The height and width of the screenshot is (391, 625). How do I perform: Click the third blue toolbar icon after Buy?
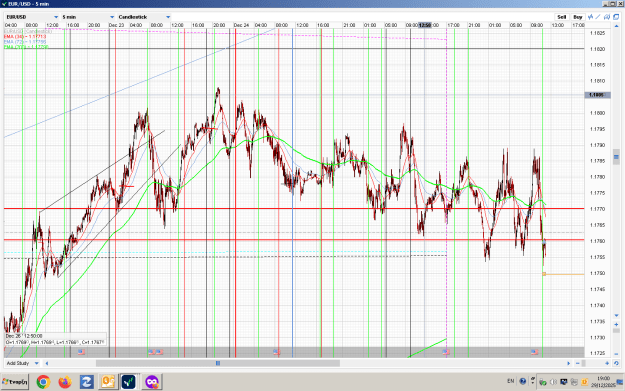pyautogui.click(x=607, y=17)
